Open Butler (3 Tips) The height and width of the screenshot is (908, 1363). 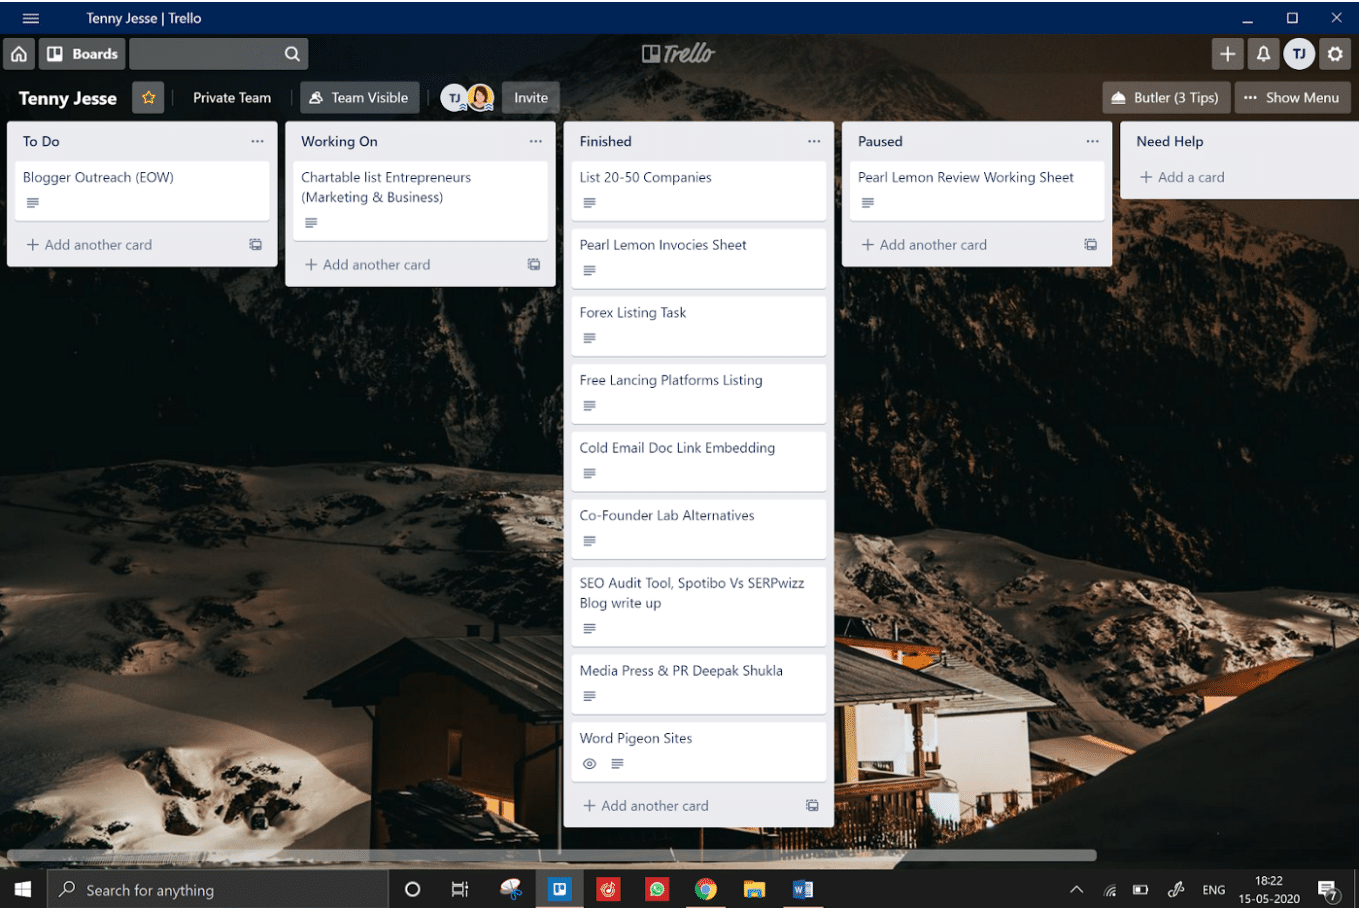pos(1165,98)
